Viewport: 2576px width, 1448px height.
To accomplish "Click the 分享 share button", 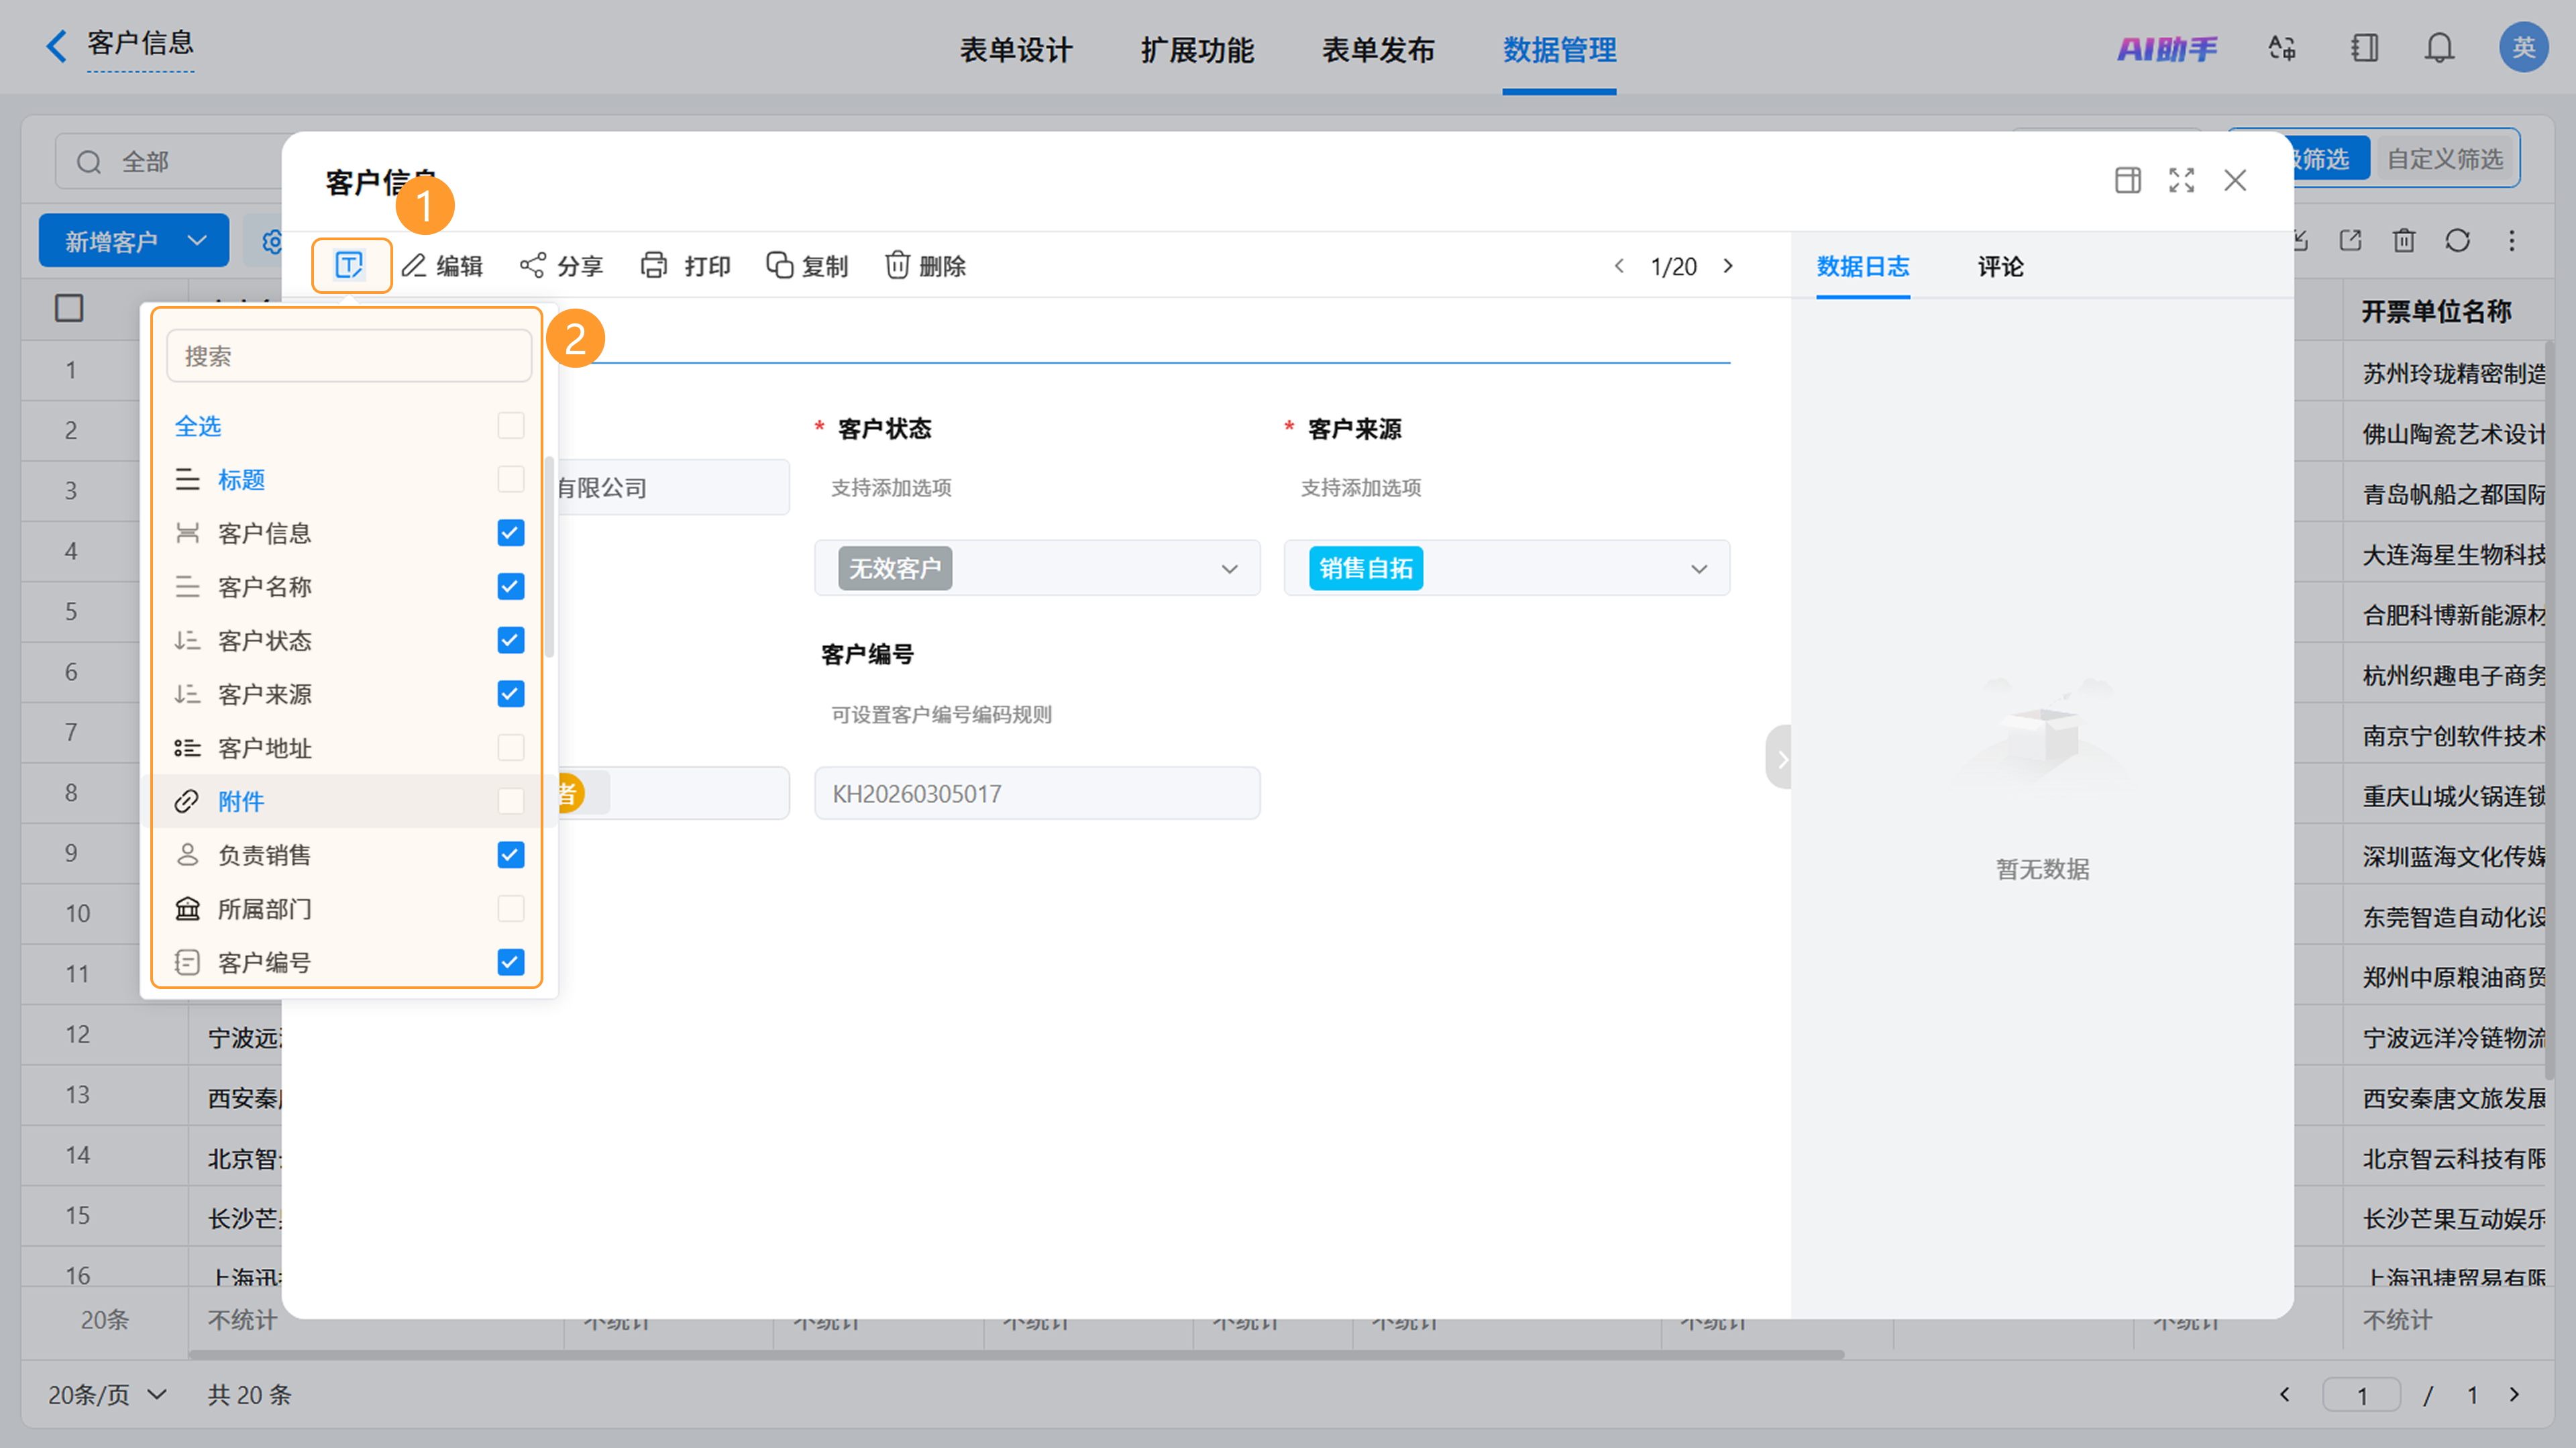I will point(561,266).
